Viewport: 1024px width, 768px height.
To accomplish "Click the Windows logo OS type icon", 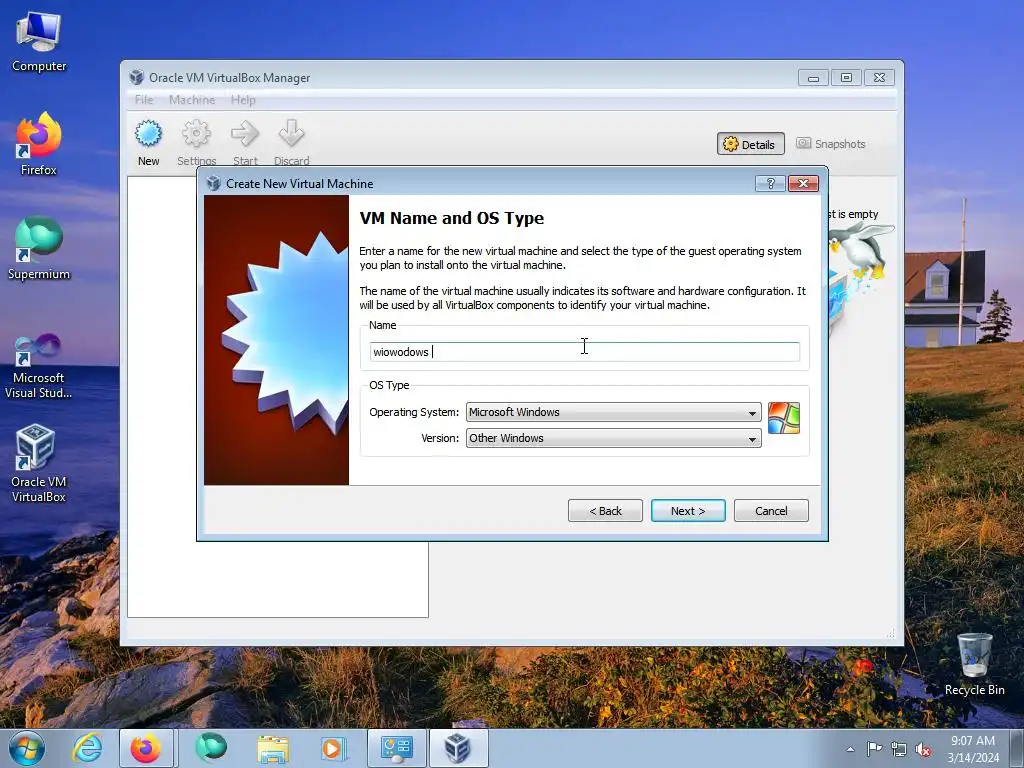I will pos(784,418).
